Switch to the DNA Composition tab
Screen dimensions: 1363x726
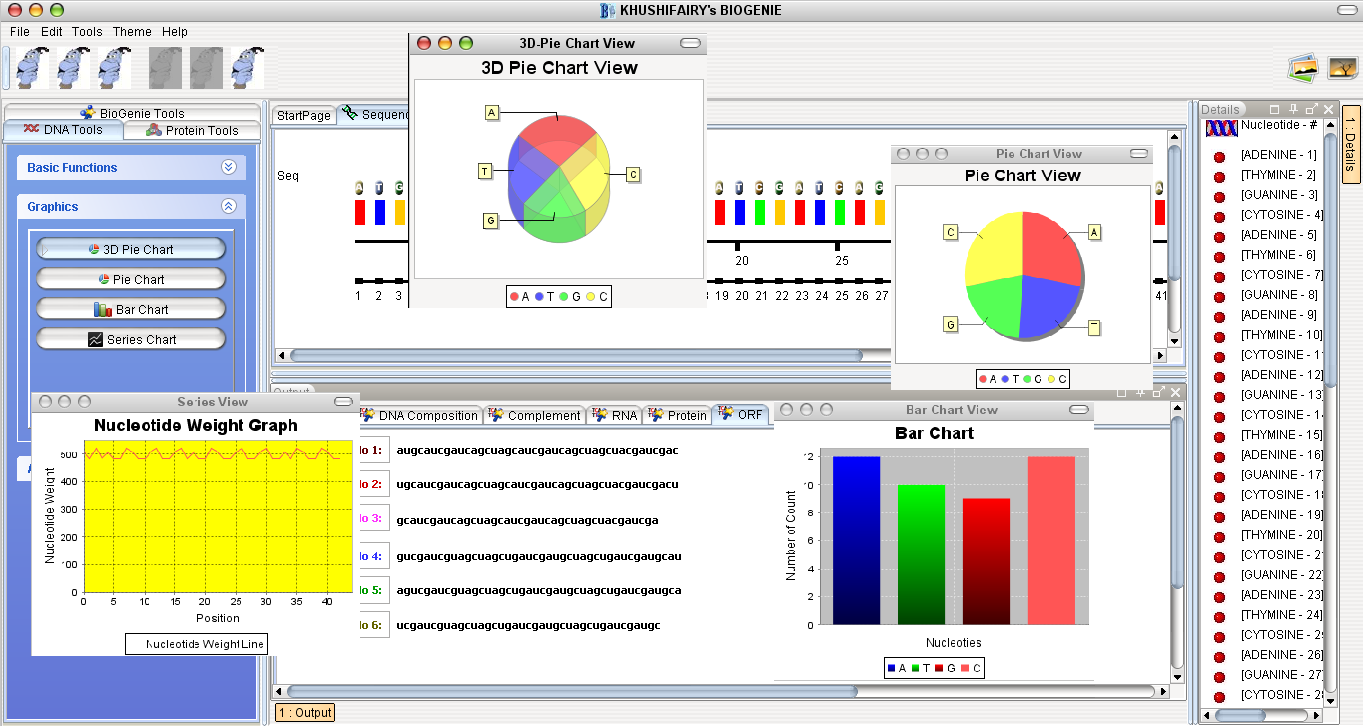421,415
